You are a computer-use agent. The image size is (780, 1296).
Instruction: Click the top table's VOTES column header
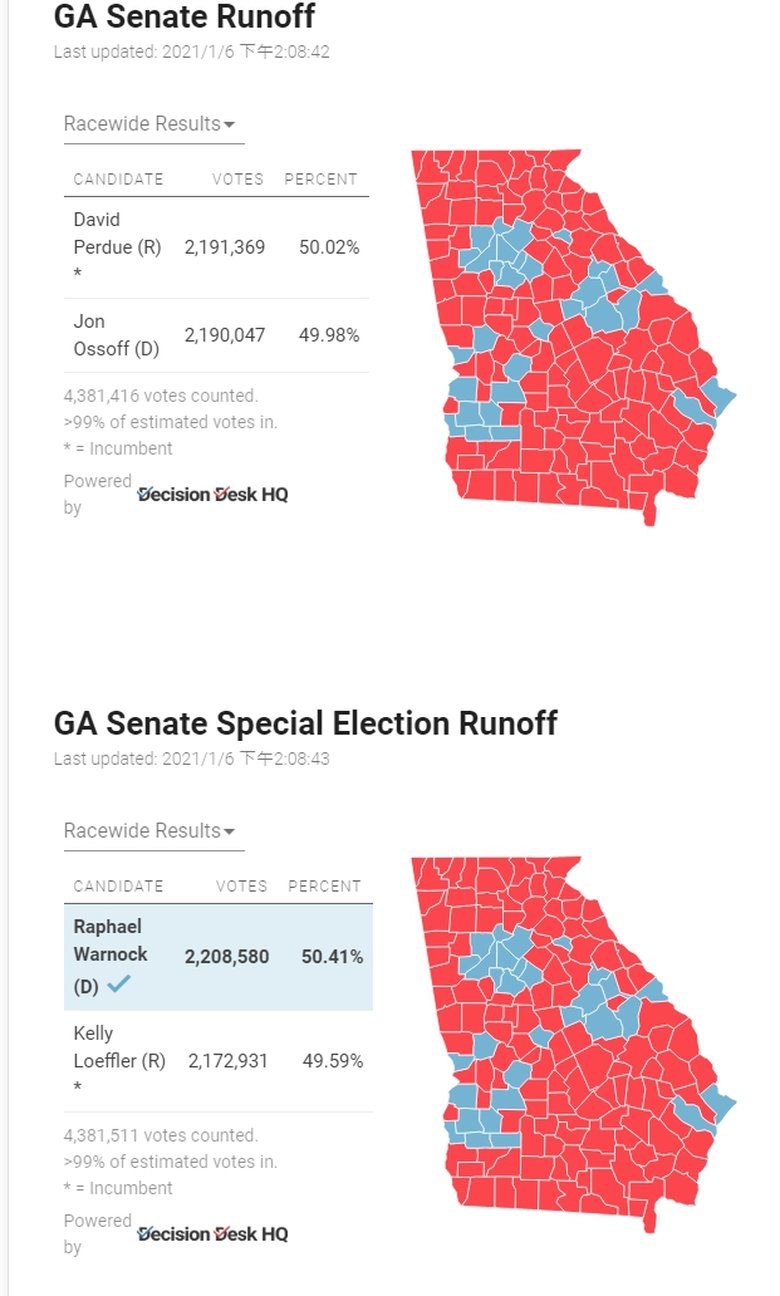[238, 180]
